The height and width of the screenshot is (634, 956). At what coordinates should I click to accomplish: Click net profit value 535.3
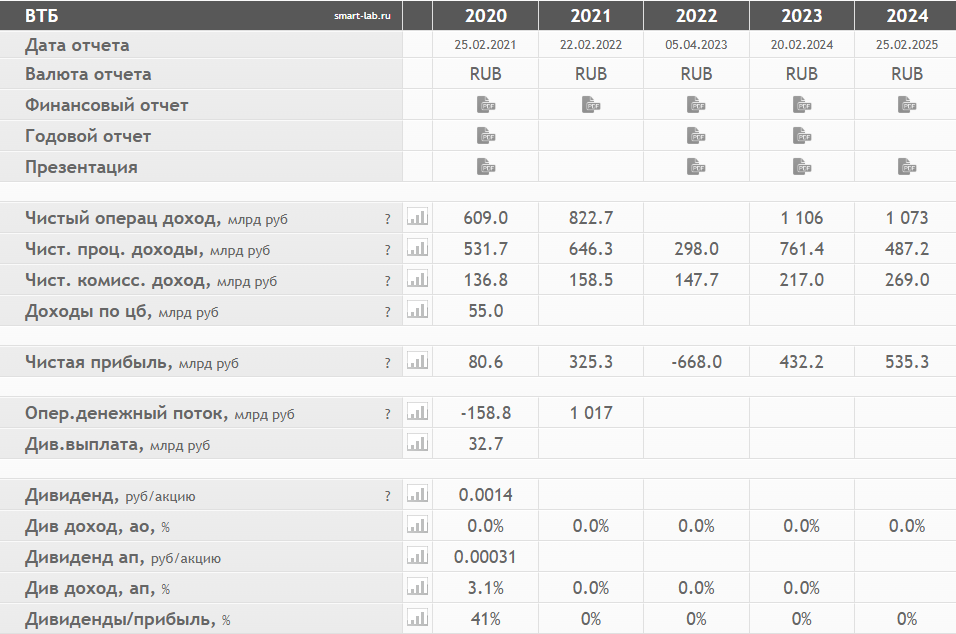[x=907, y=362]
